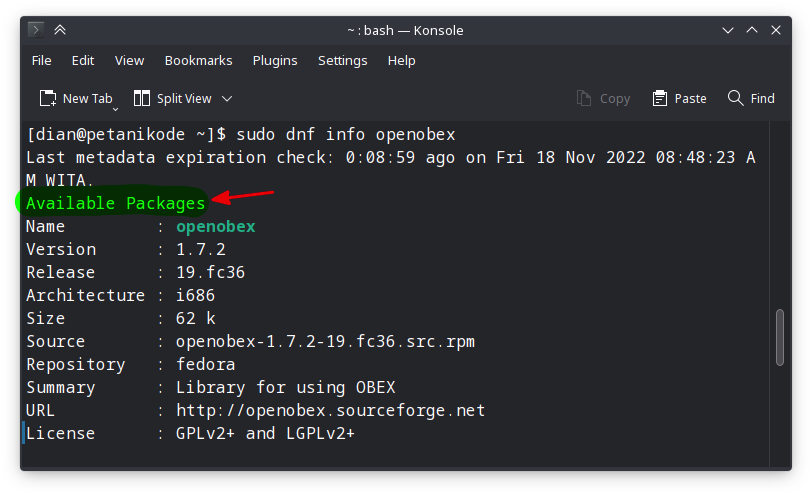The height and width of the screenshot is (495, 812).
Task: Click the New Tab page icon
Action: point(48,98)
